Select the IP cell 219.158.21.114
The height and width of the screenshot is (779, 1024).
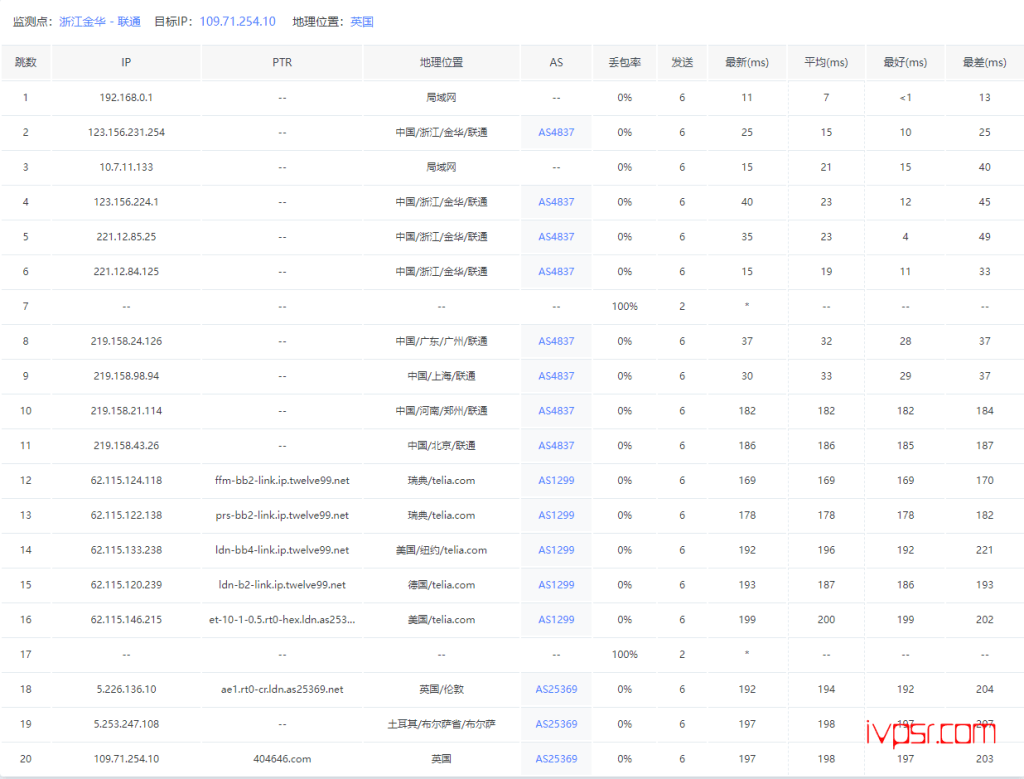coord(126,411)
